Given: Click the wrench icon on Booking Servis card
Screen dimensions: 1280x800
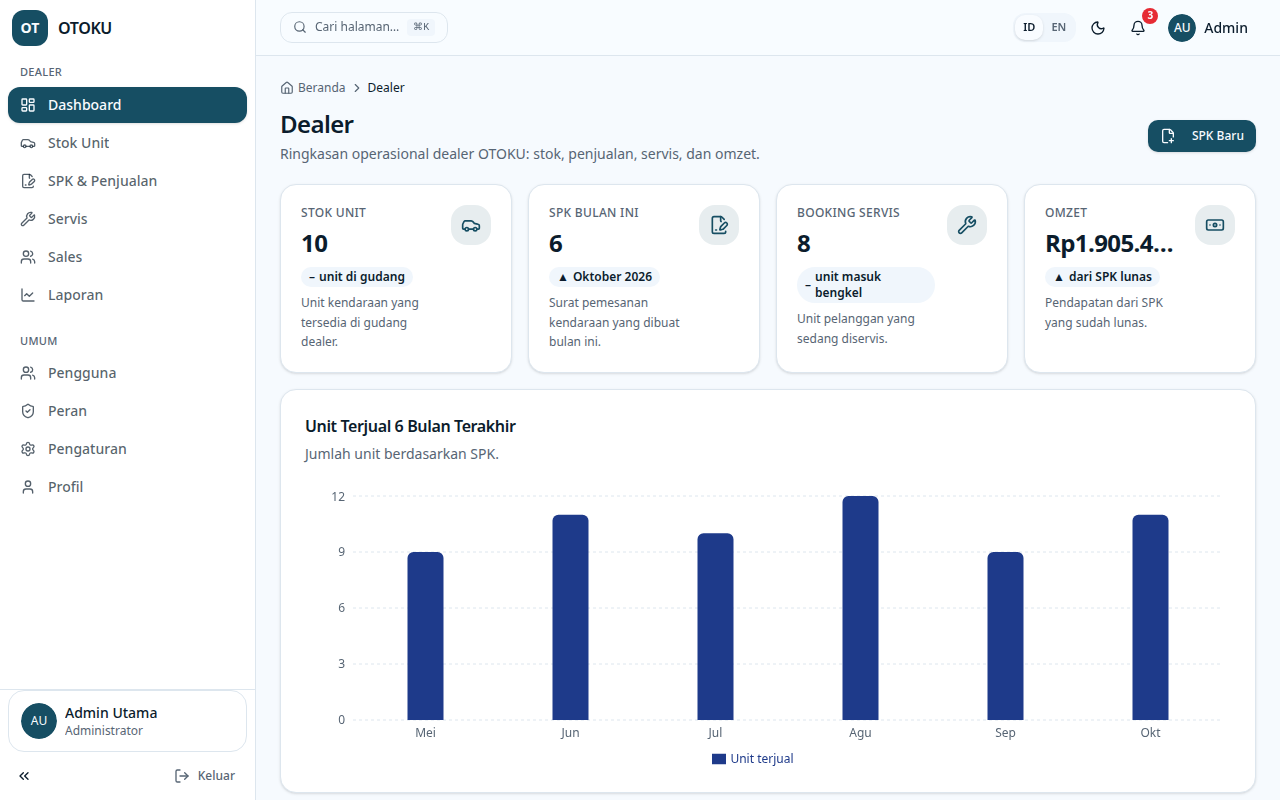Looking at the screenshot, I should (x=967, y=225).
